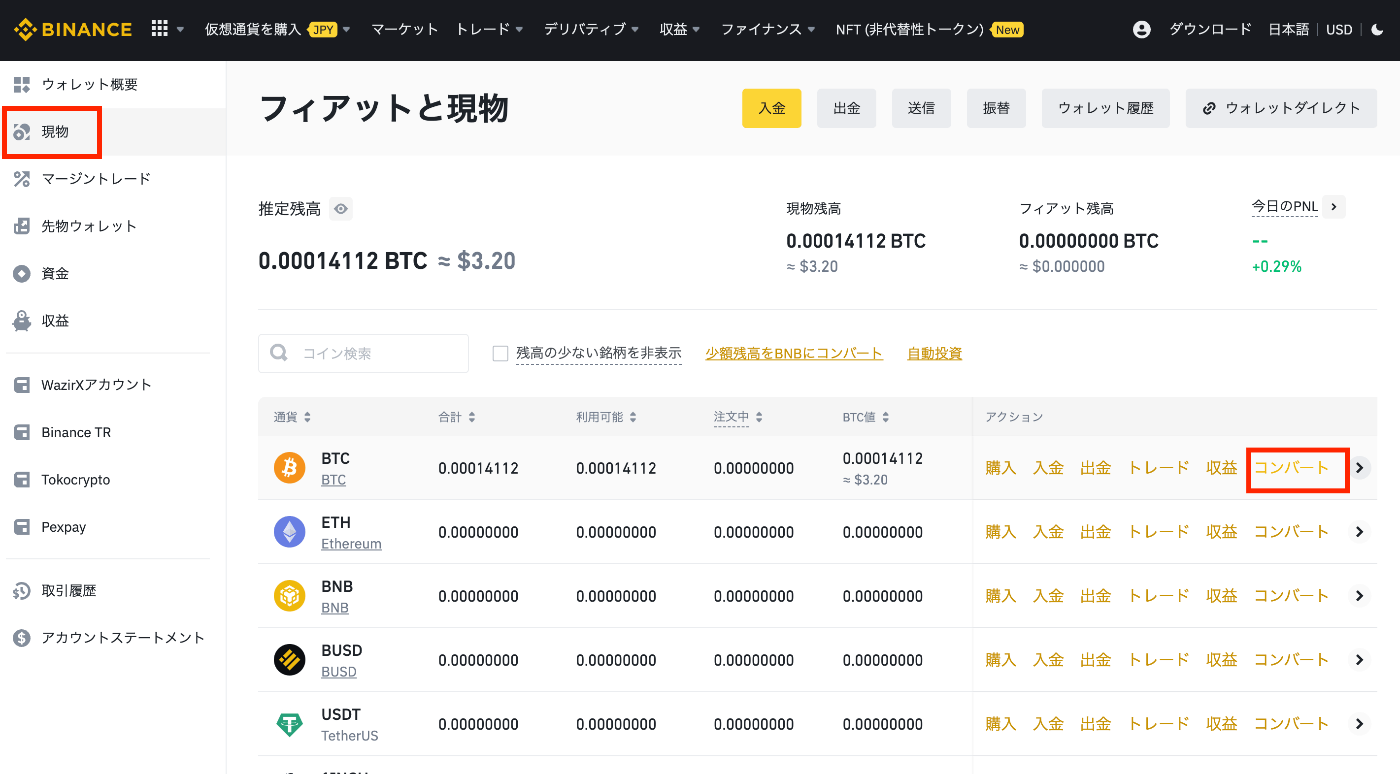Click 出金 in the USDT row
This screenshot has height=774, width=1400.
(x=1095, y=724)
